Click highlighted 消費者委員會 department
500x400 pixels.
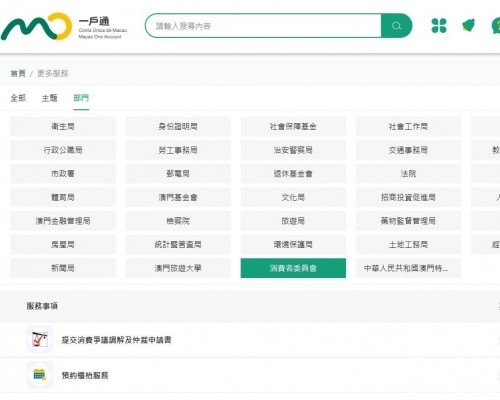pyautogui.click(x=293, y=268)
